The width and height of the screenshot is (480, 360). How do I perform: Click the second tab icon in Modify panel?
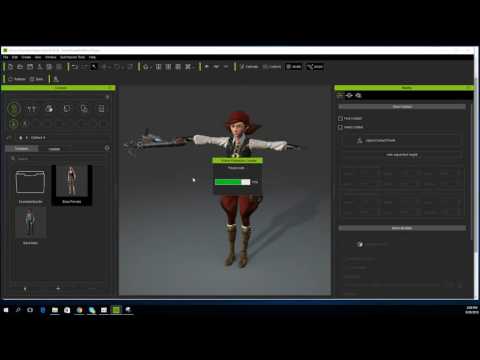point(349,96)
